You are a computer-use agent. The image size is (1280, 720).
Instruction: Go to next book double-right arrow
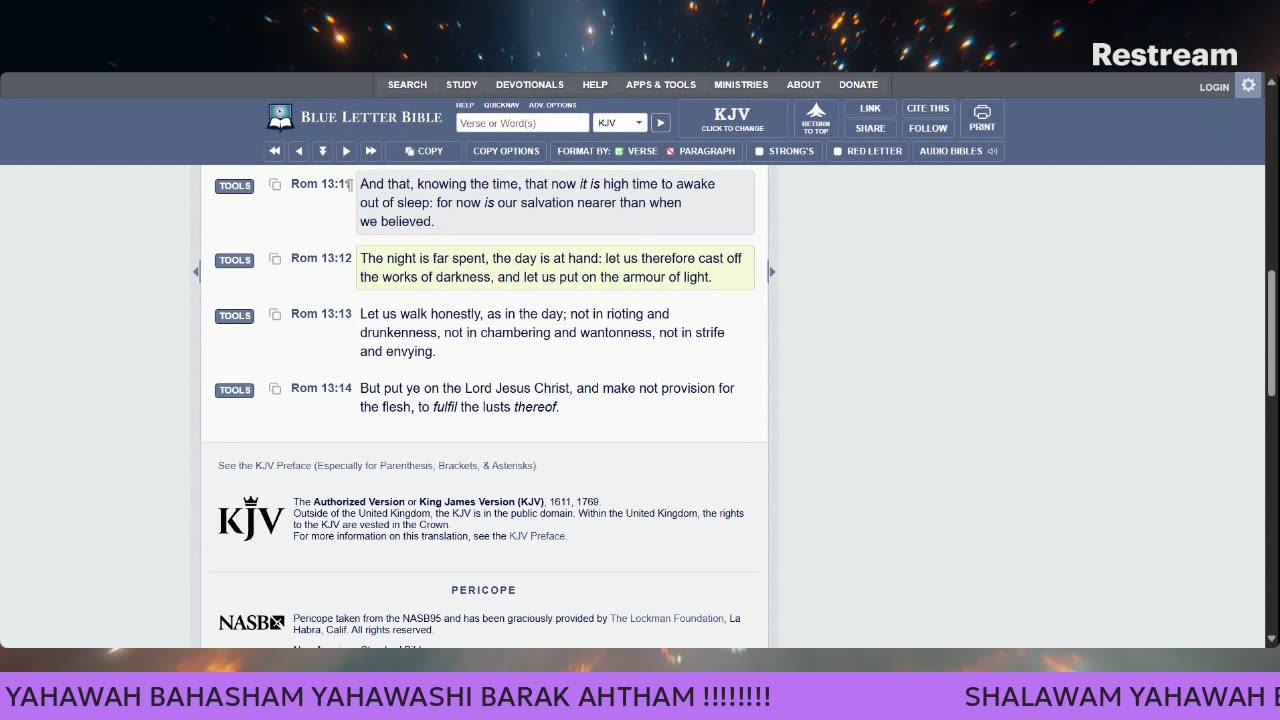pos(370,151)
